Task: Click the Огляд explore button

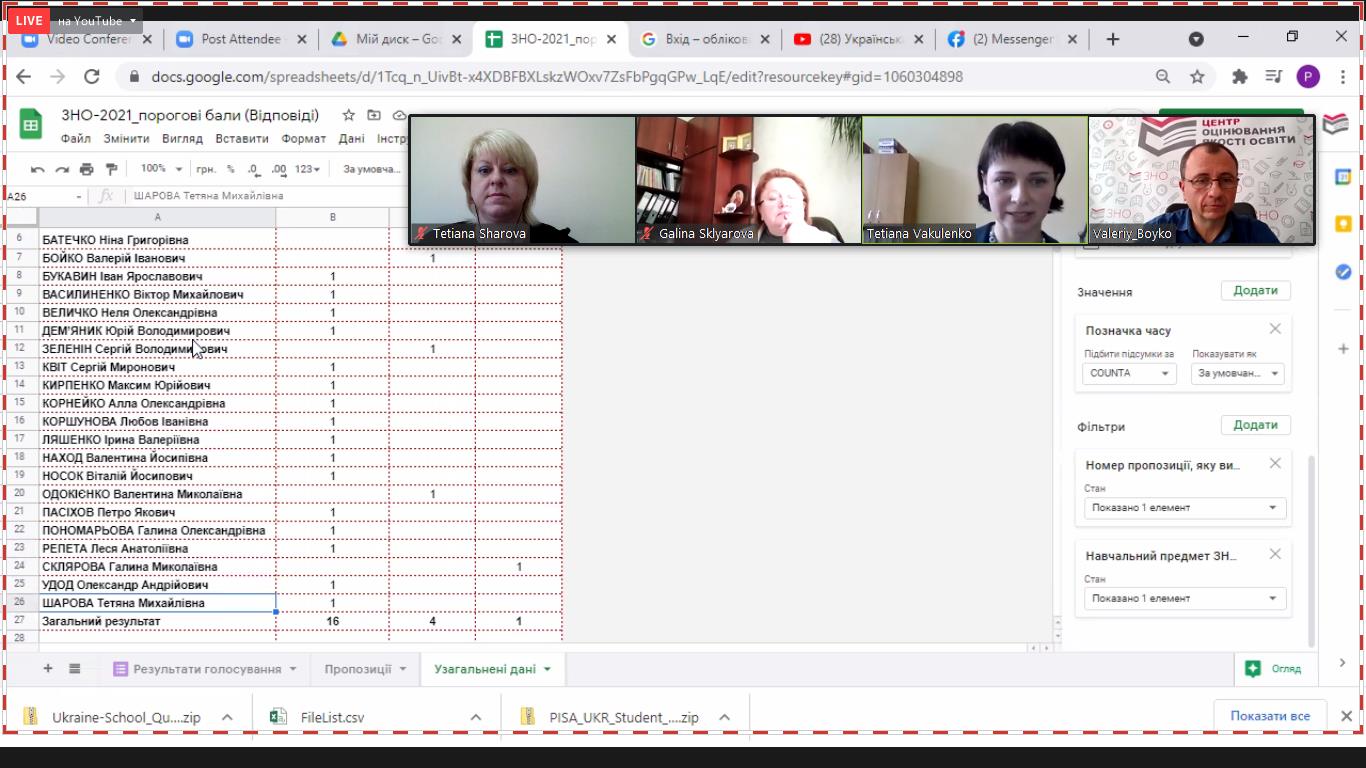Action: [x=1274, y=668]
